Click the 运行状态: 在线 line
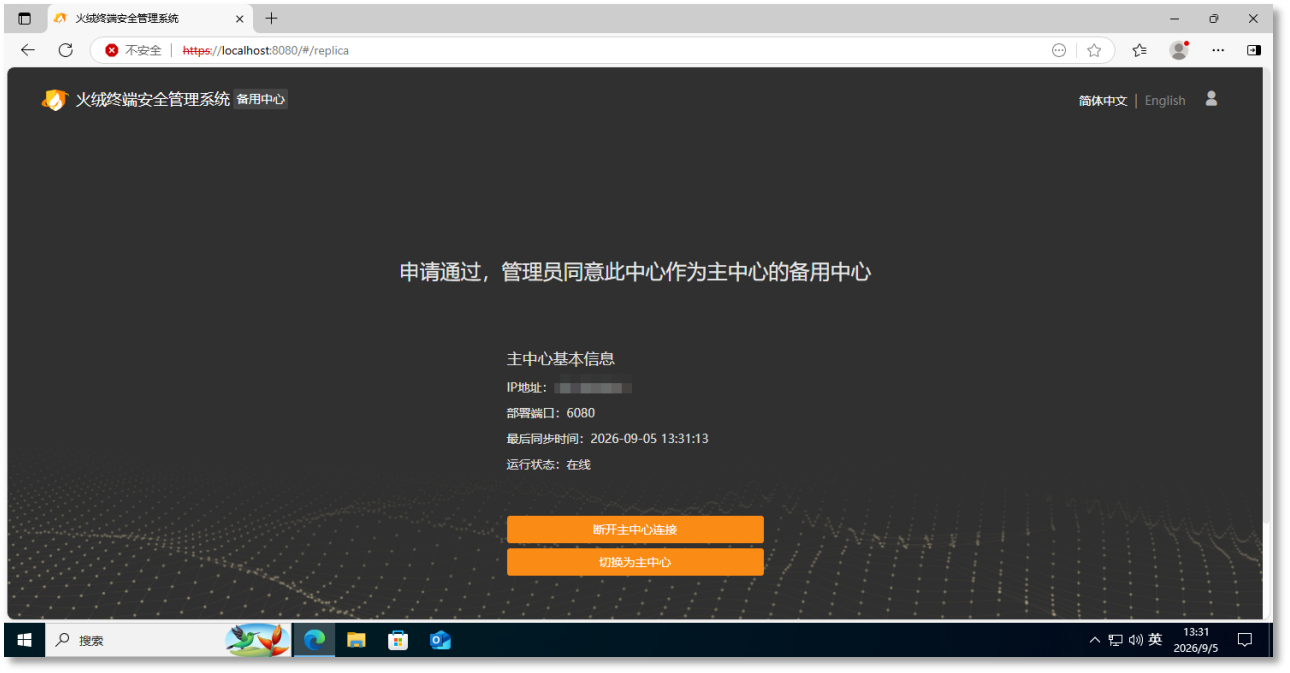This screenshot has height=673, width=1290. [x=549, y=464]
